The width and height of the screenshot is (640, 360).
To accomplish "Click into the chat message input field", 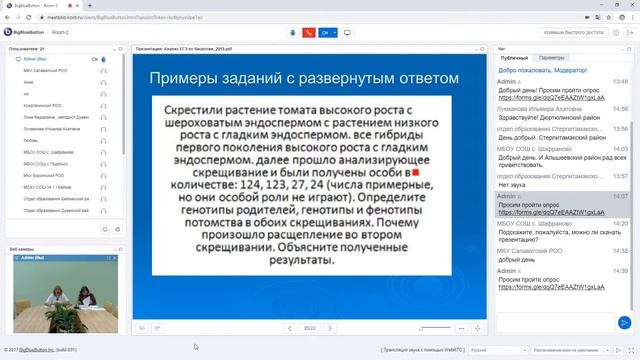I will (555, 322).
